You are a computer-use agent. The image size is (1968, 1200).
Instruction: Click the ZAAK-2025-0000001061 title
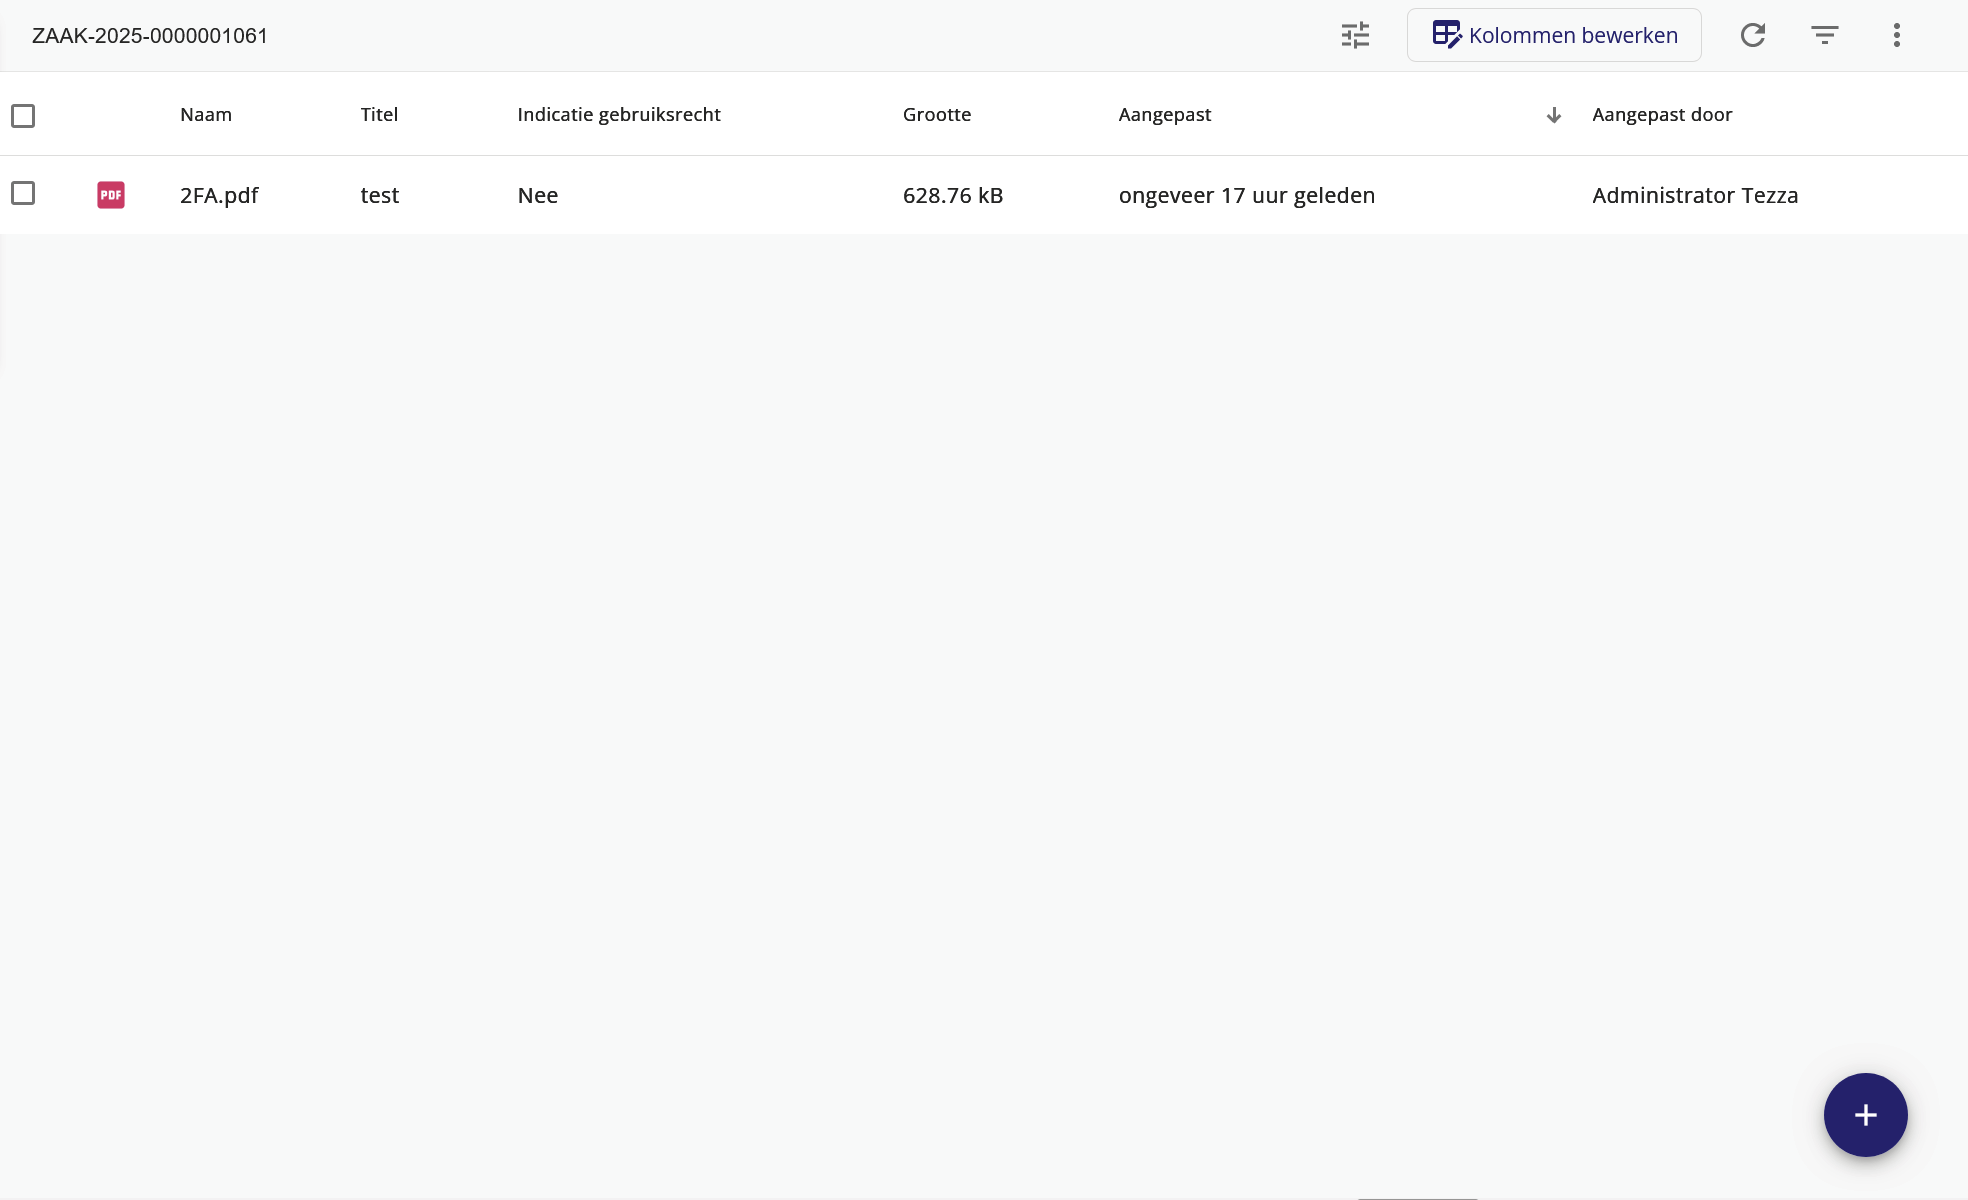(x=150, y=36)
